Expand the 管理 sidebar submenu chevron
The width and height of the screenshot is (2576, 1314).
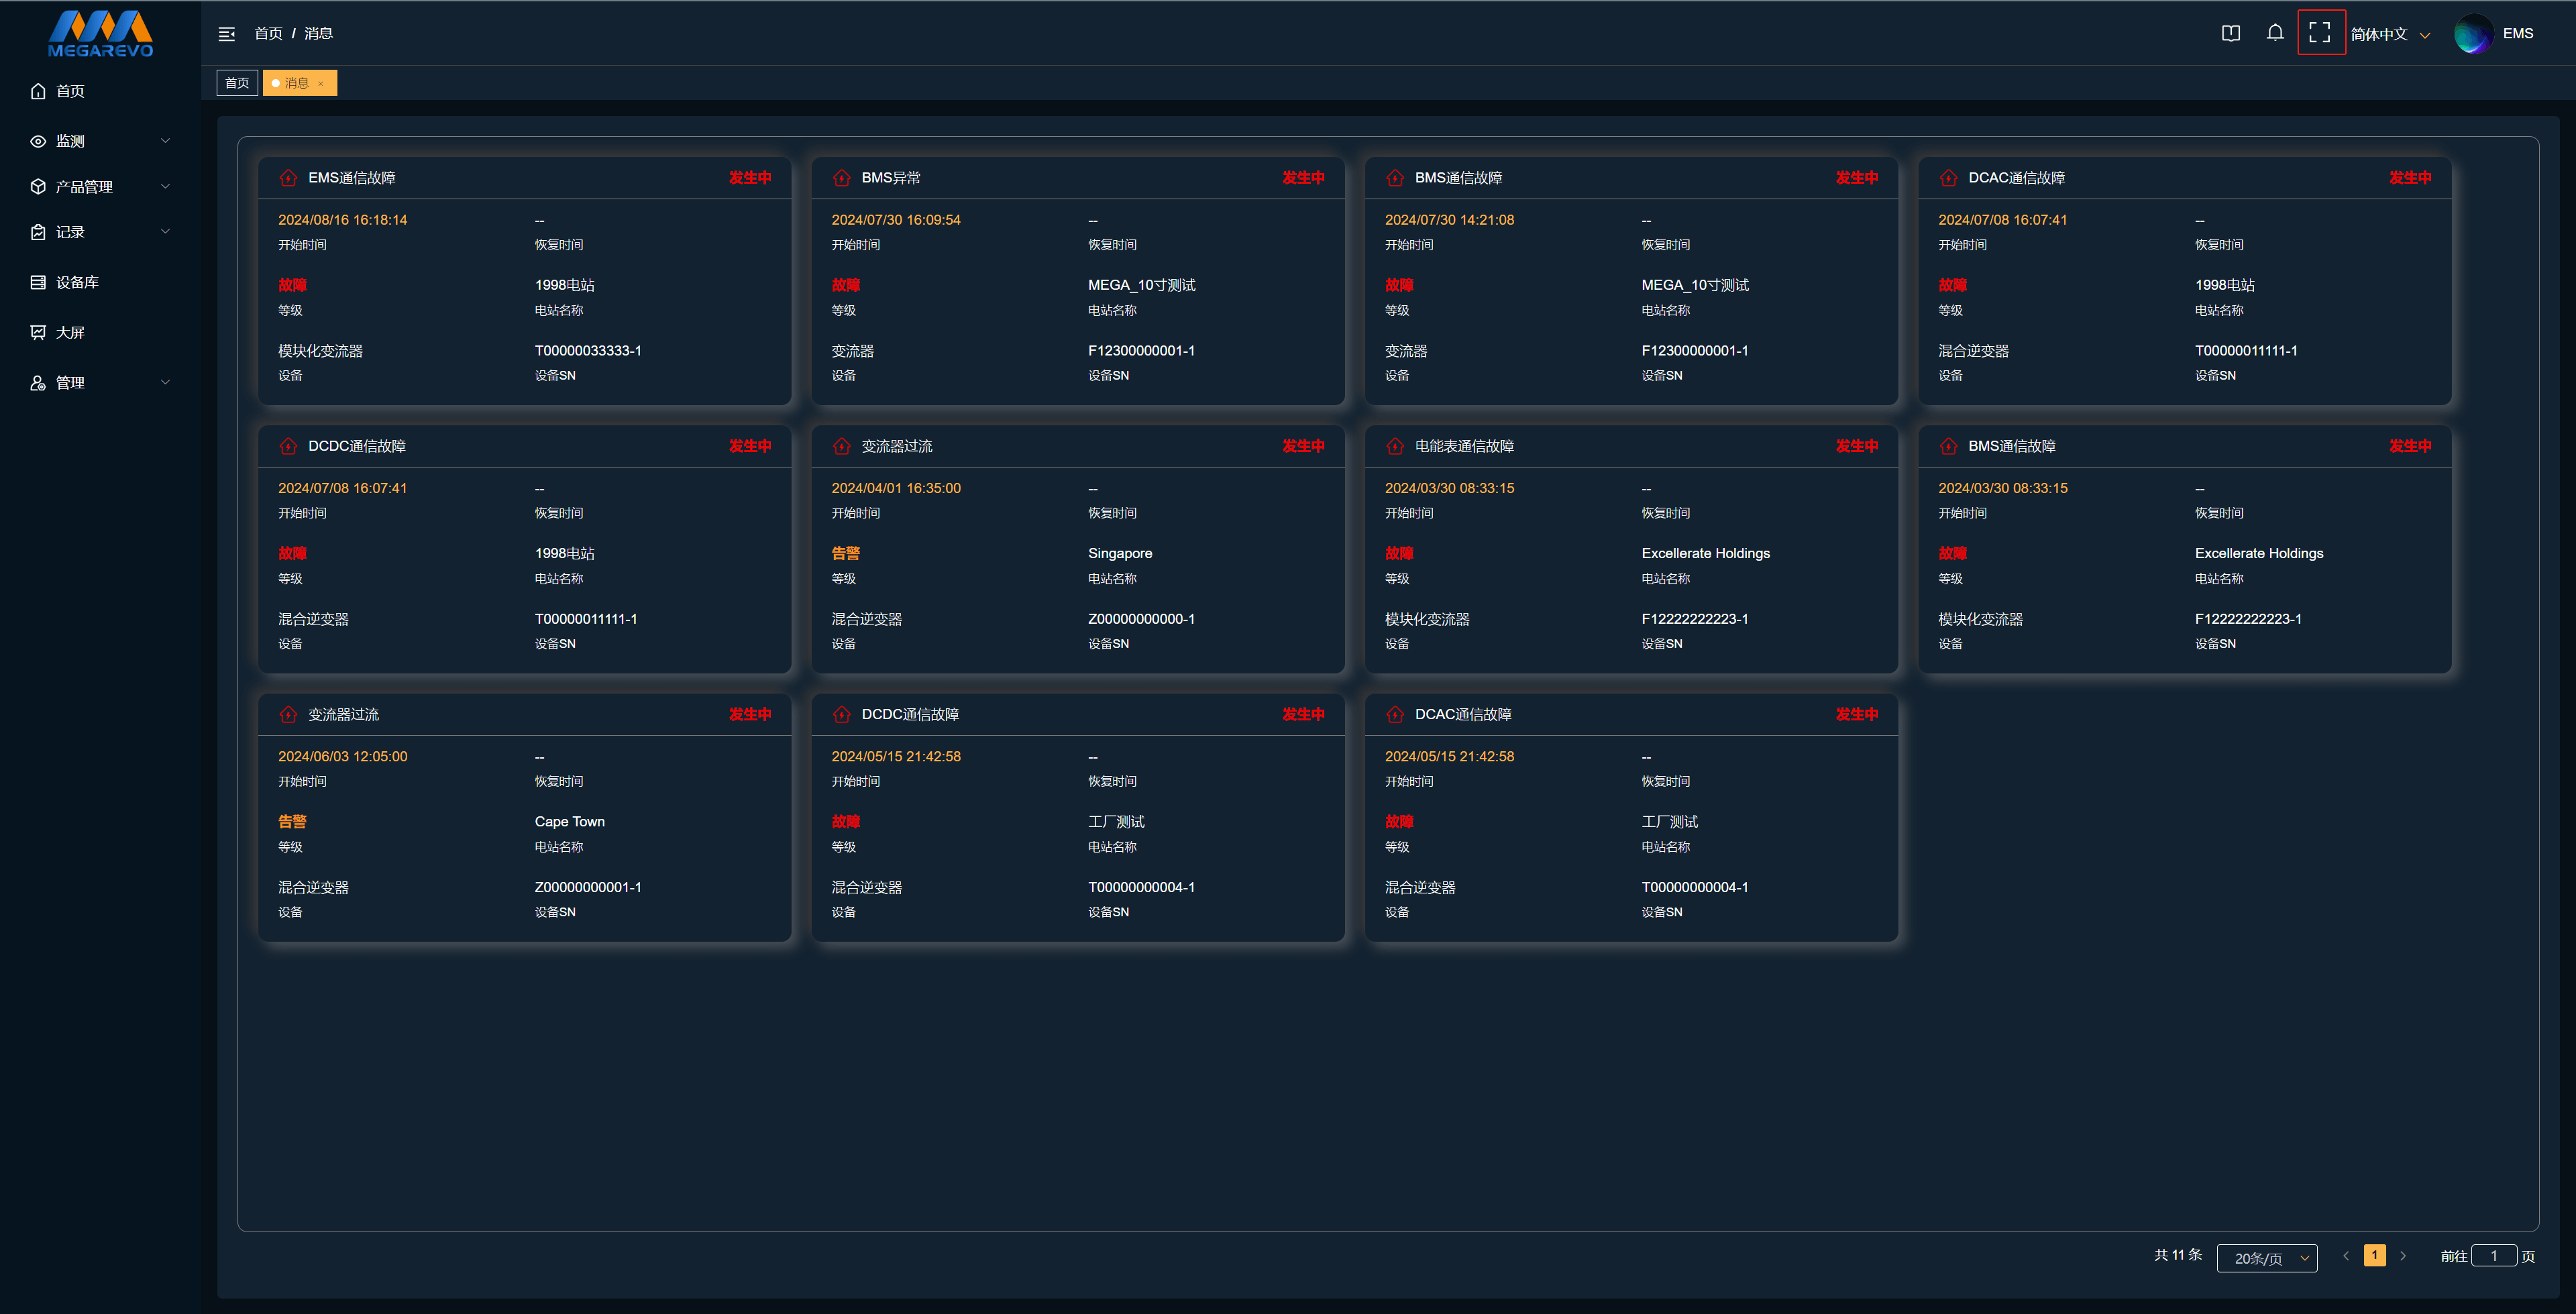(x=166, y=382)
